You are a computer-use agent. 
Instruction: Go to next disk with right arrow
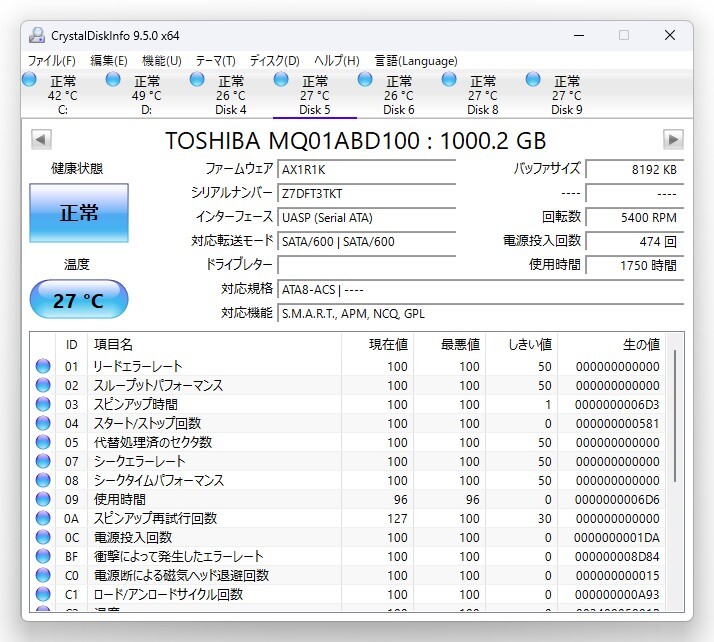pyautogui.click(x=673, y=140)
